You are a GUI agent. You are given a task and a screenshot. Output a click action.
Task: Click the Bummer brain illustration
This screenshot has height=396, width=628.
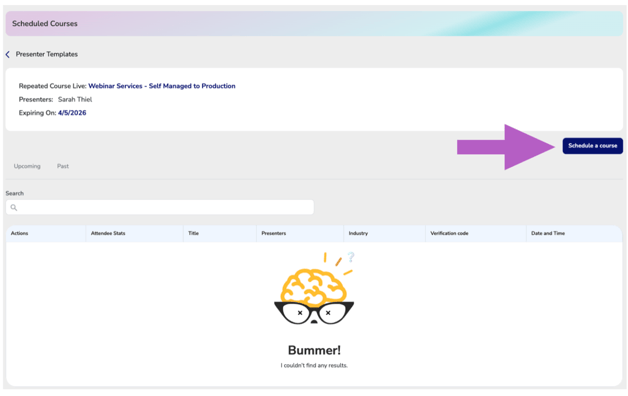(314, 288)
